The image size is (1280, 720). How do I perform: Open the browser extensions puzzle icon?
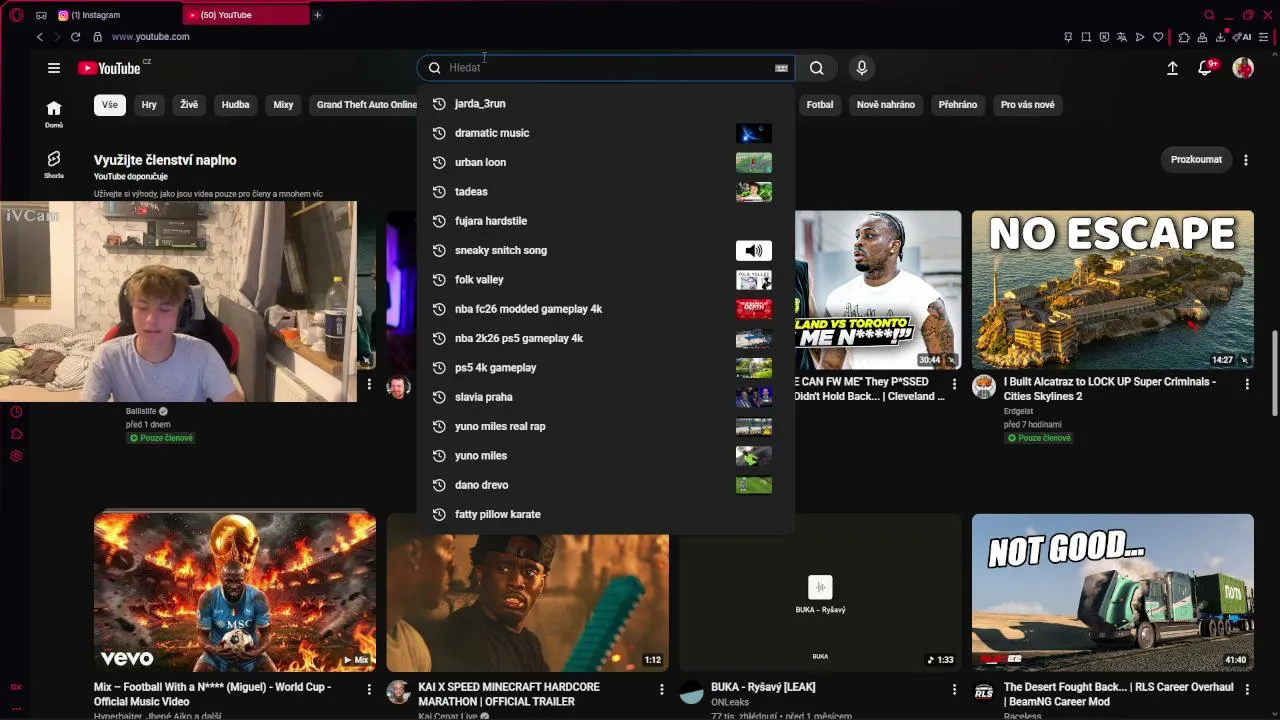[1184, 37]
